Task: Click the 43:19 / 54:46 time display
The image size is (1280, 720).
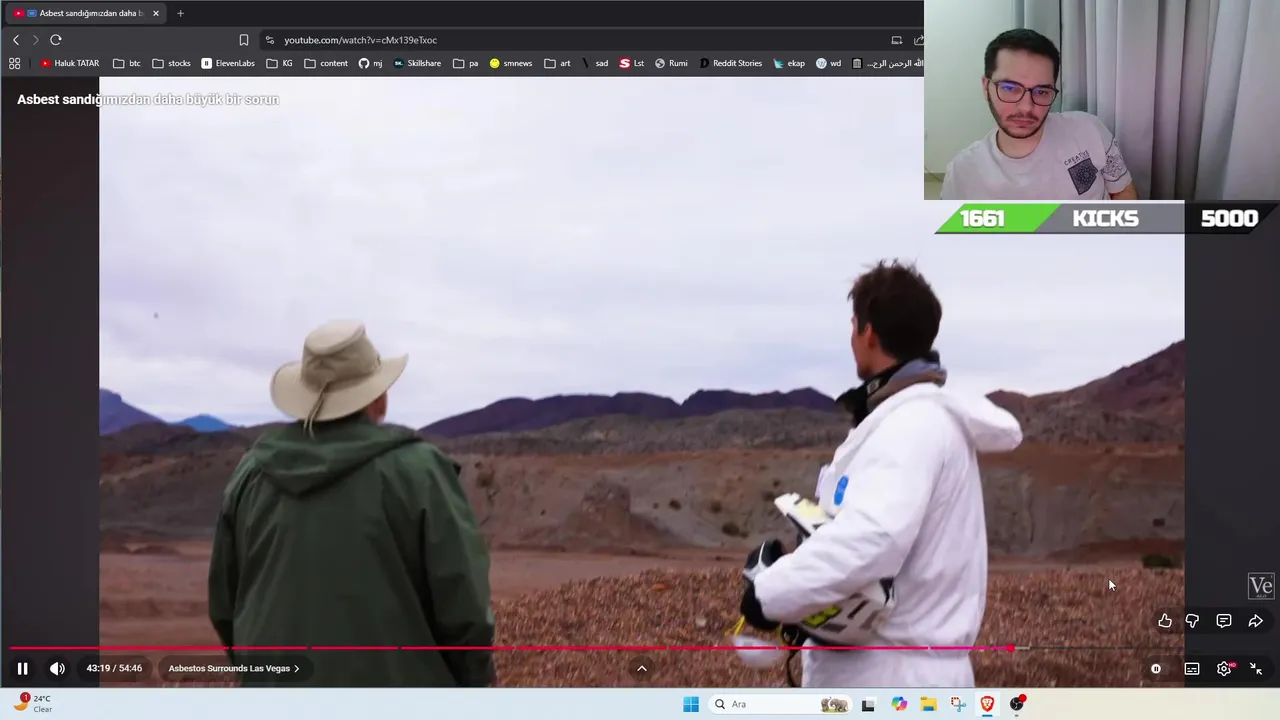Action: coord(114,669)
